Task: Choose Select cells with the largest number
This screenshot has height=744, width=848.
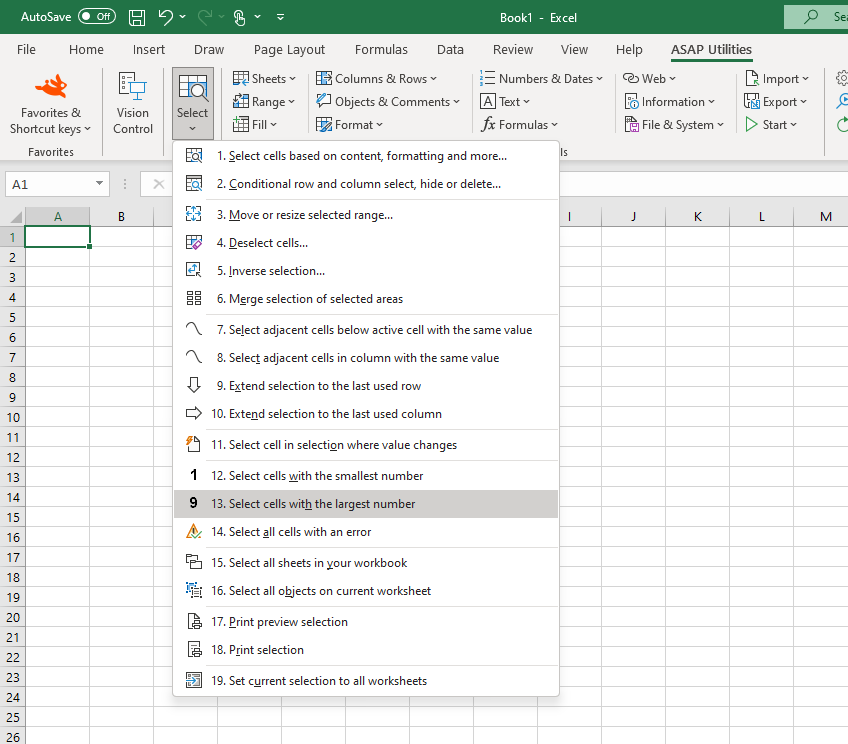Action: tap(366, 504)
